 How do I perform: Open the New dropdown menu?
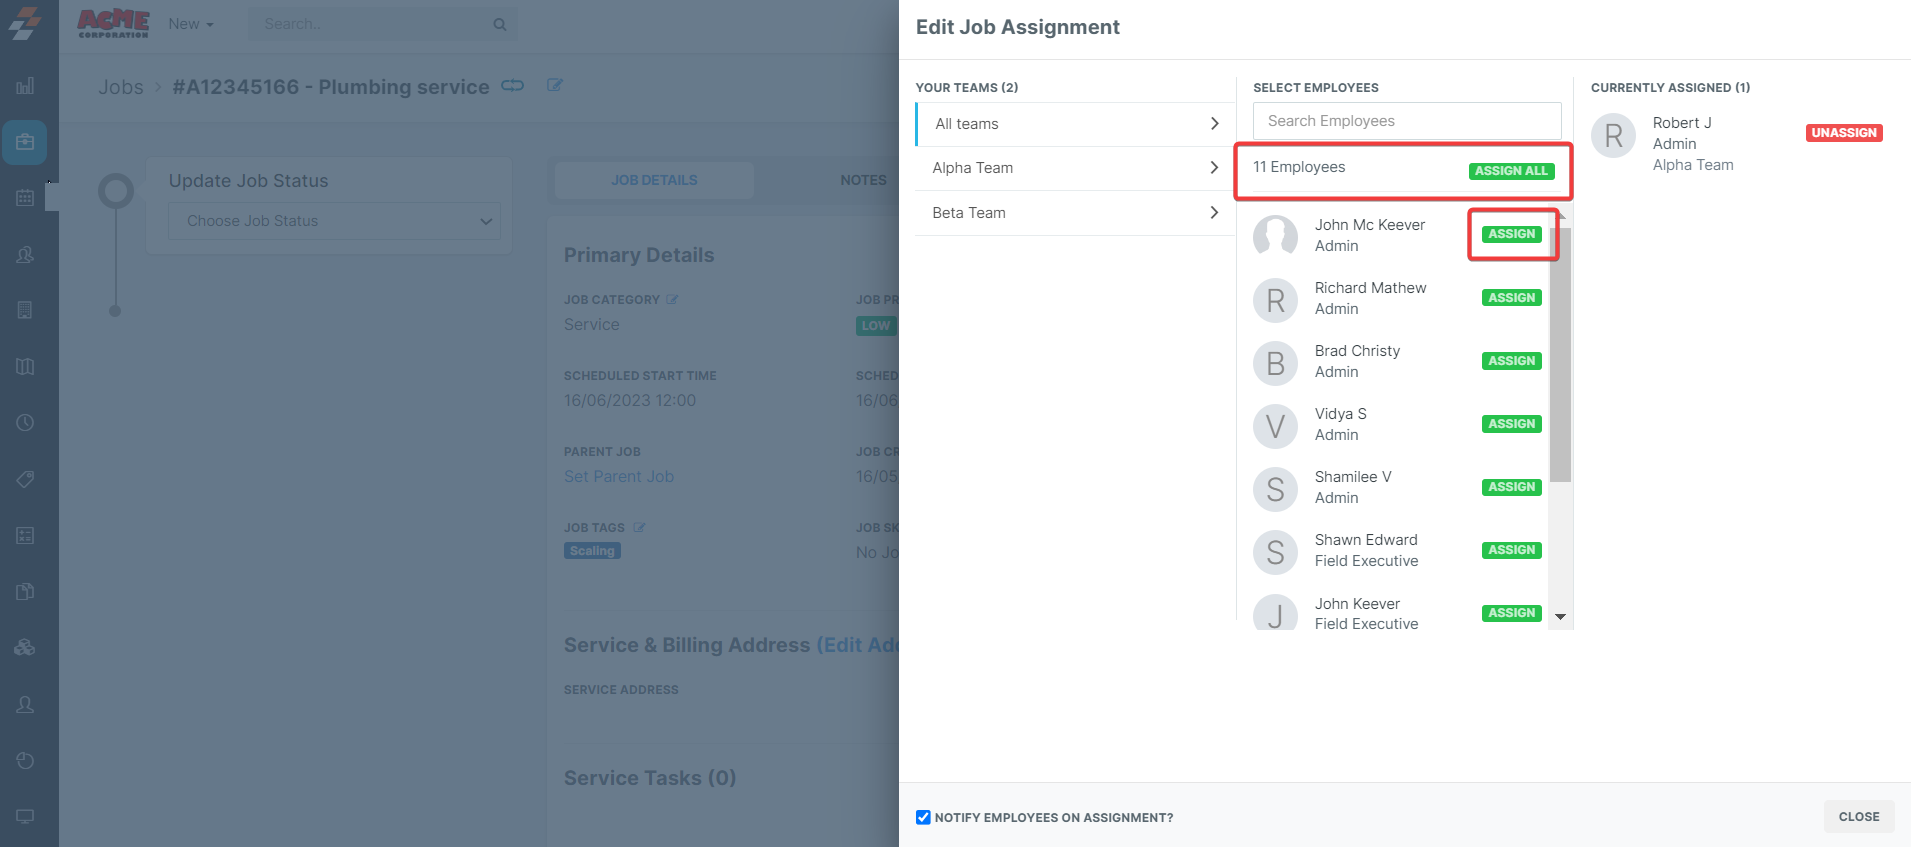[x=190, y=24]
